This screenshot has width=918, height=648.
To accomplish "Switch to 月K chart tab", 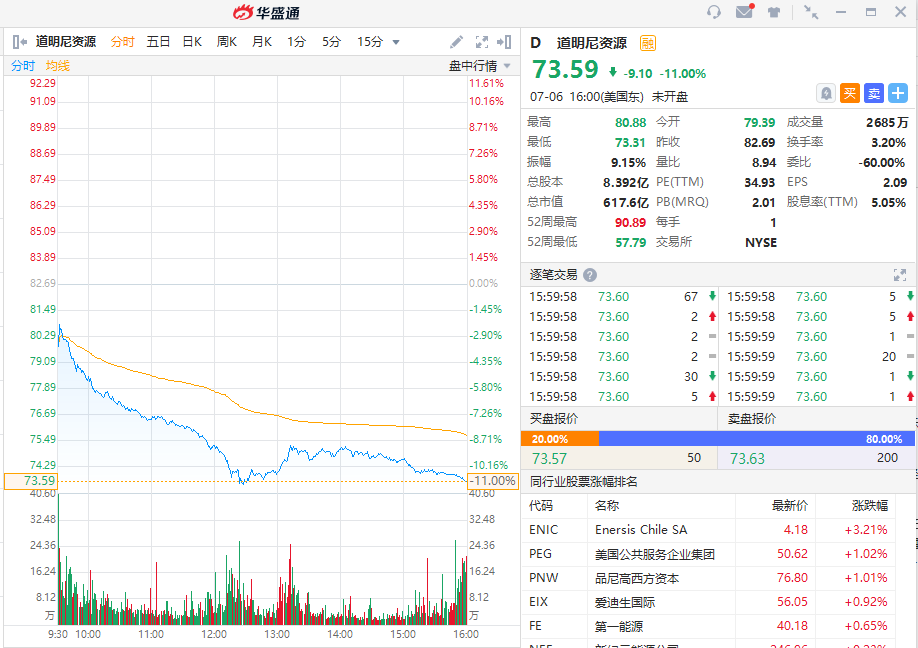I will pyautogui.click(x=262, y=42).
